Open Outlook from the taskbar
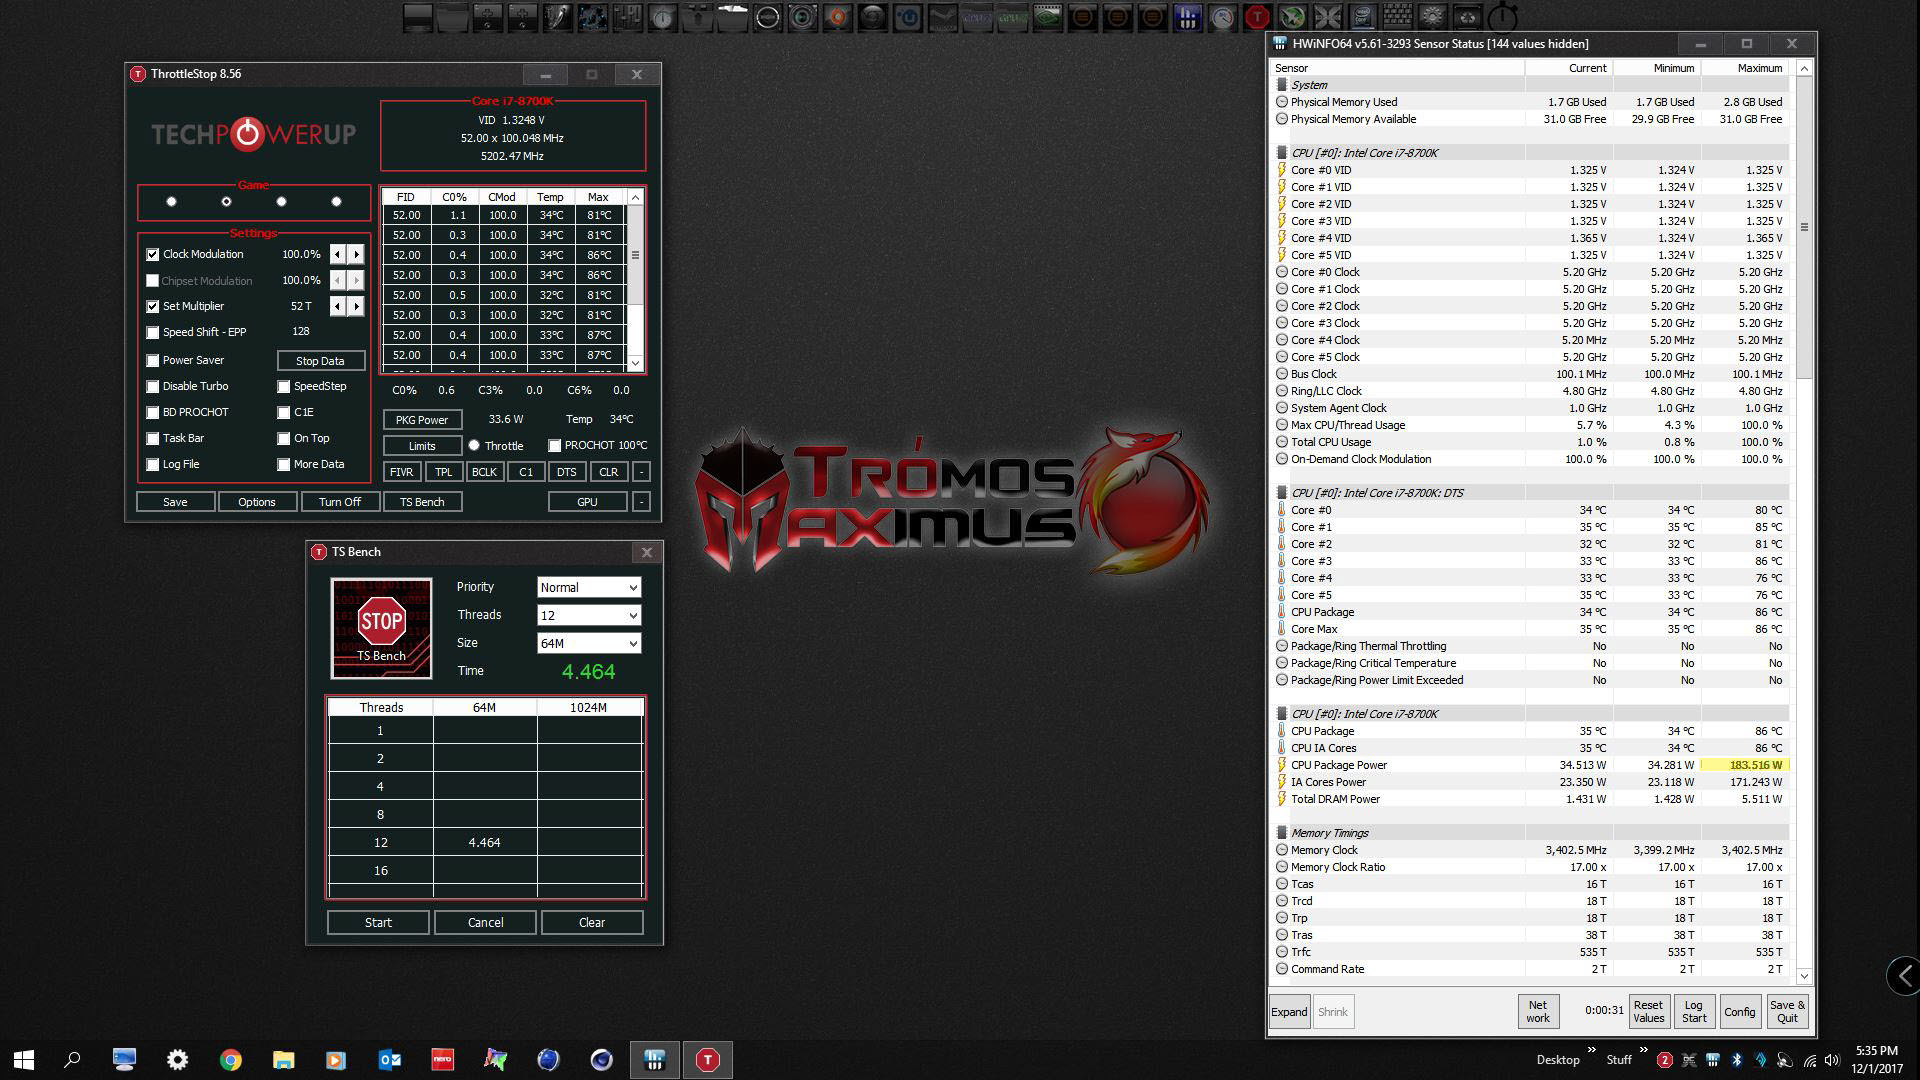The height and width of the screenshot is (1080, 1920). click(x=389, y=1060)
